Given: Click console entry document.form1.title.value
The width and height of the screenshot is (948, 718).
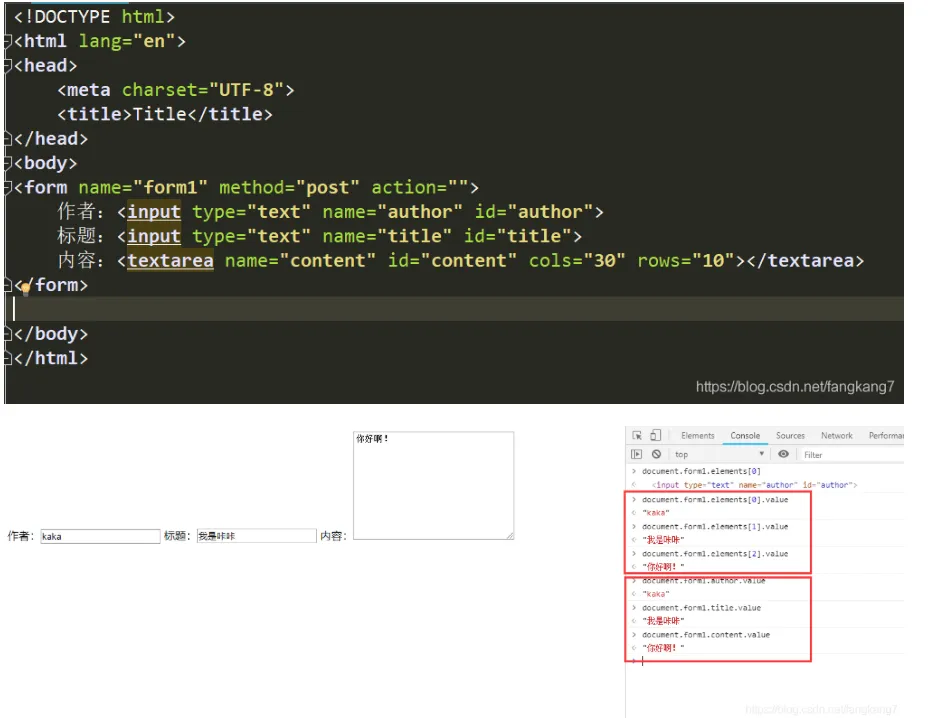Looking at the screenshot, I should pos(701,608).
